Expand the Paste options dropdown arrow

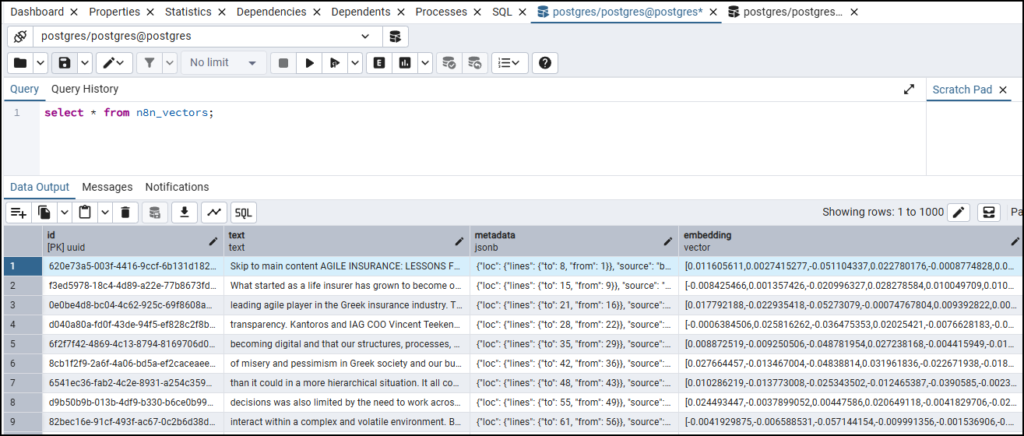104,212
